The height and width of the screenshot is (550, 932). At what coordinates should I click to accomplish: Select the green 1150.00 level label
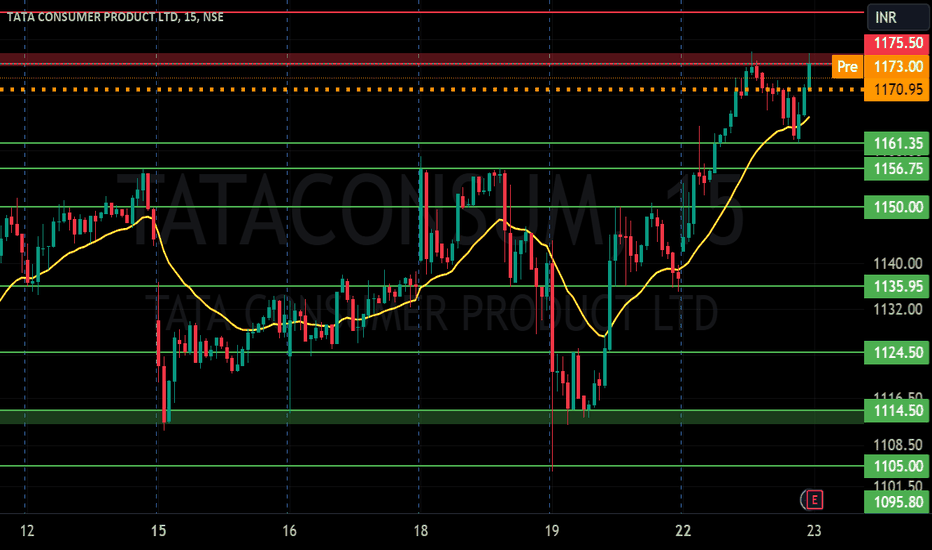898,207
